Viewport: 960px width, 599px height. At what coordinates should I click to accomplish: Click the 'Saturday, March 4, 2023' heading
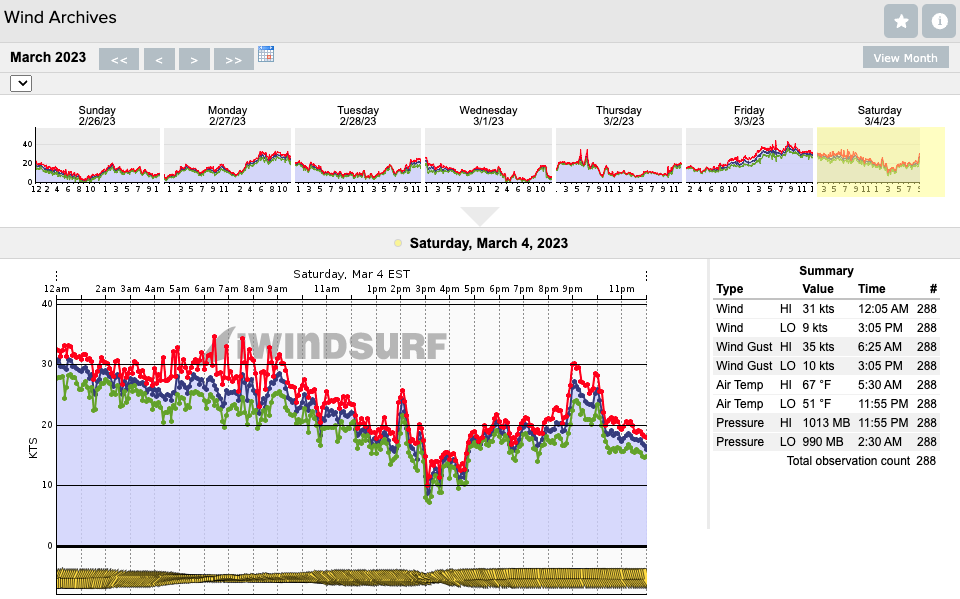click(489, 243)
